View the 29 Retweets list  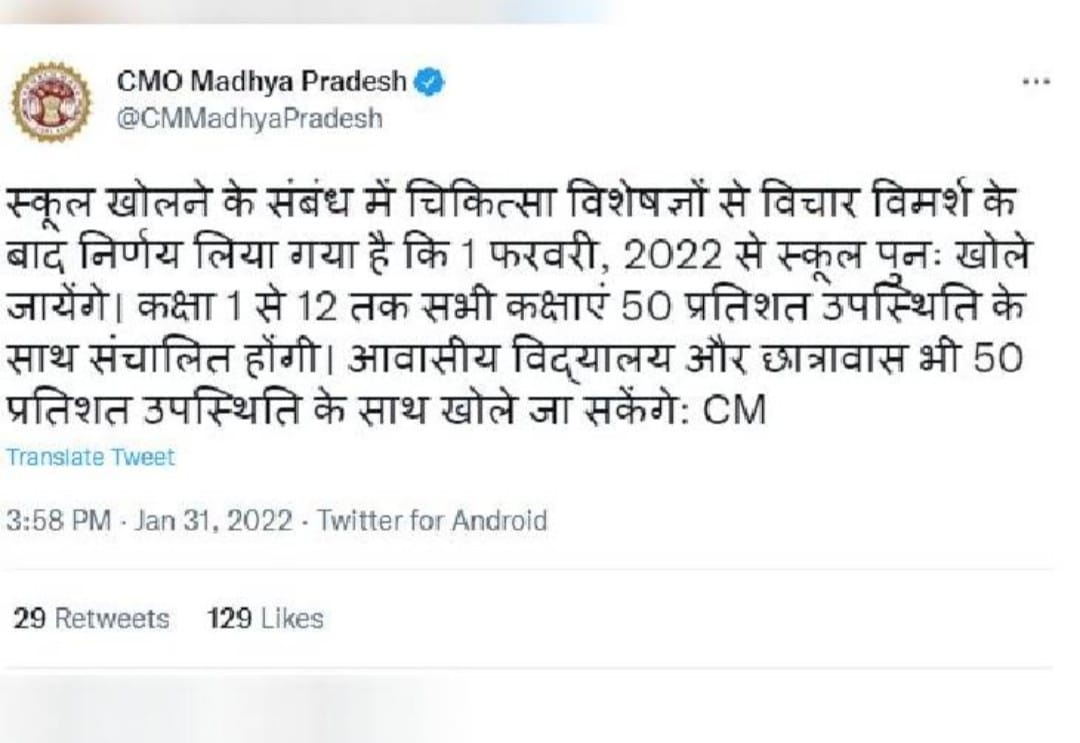[91, 619]
